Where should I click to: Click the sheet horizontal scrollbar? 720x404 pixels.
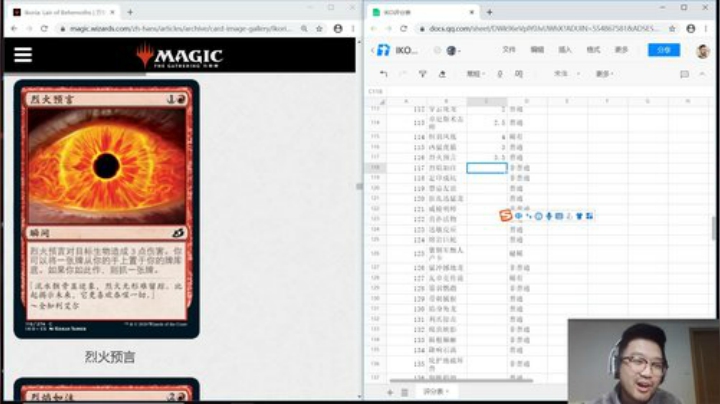click(x=461, y=380)
